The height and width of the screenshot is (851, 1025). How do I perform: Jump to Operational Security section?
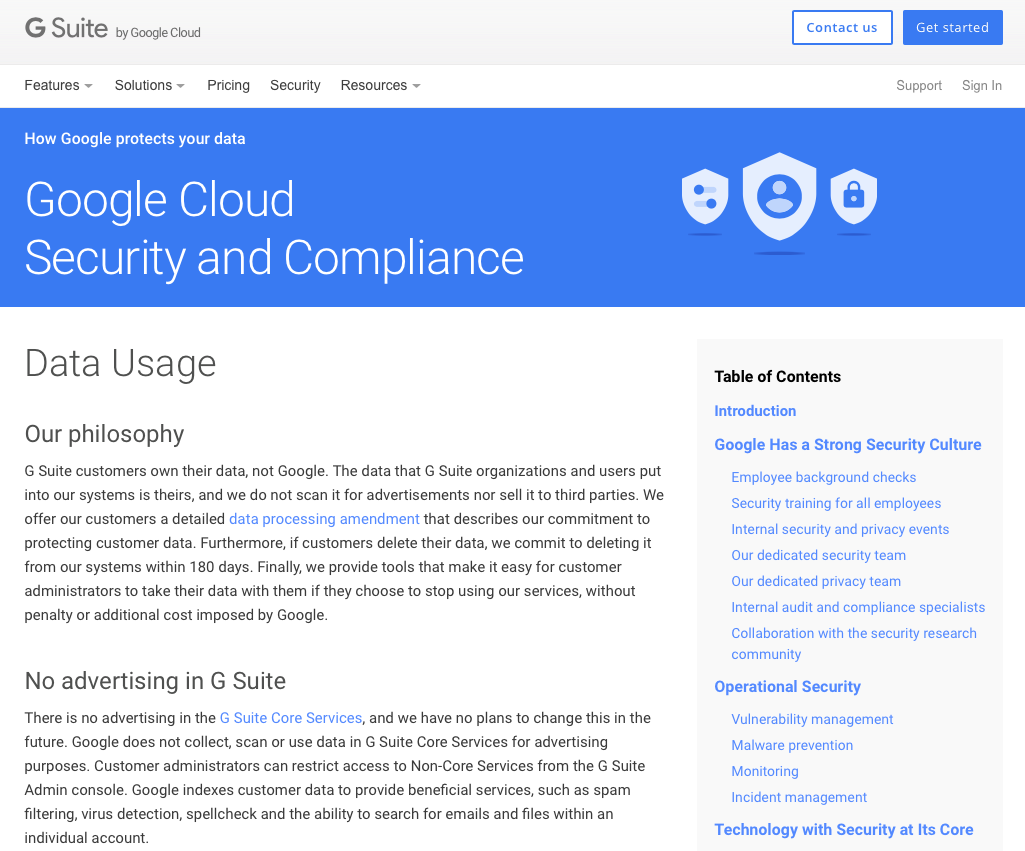(787, 687)
